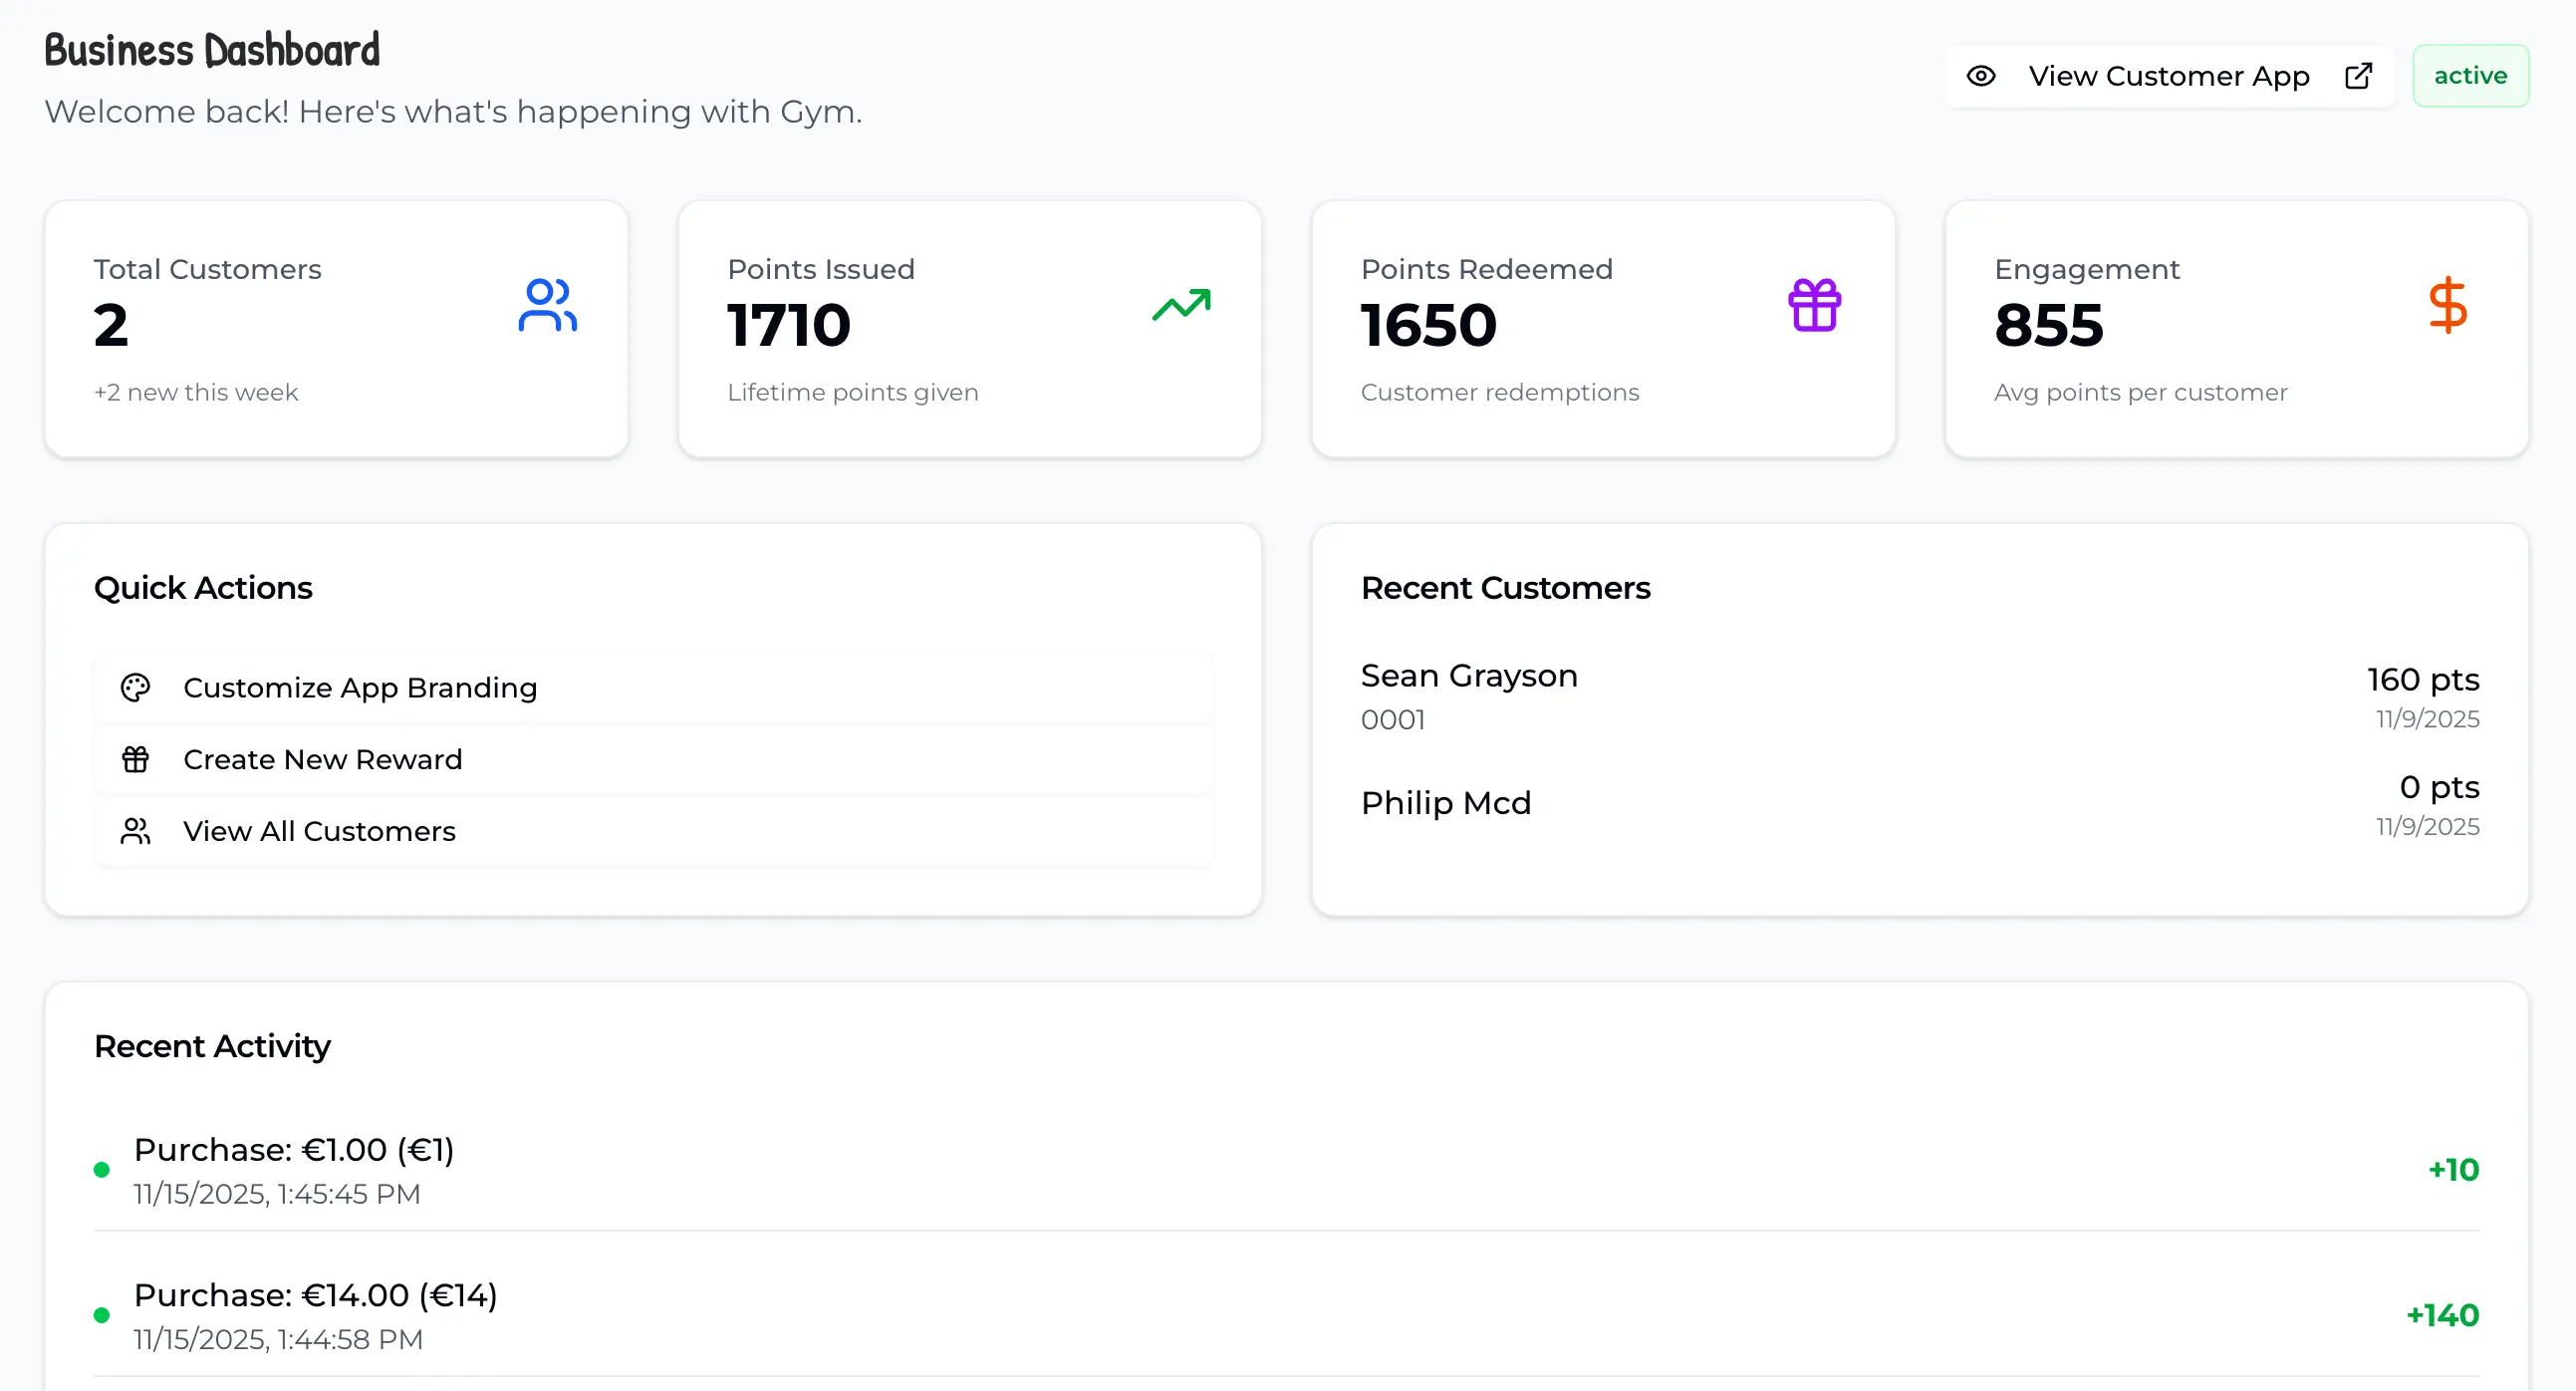Click the Points Issued value 1710
The height and width of the screenshot is (1391, 2576).
point(789,326)
